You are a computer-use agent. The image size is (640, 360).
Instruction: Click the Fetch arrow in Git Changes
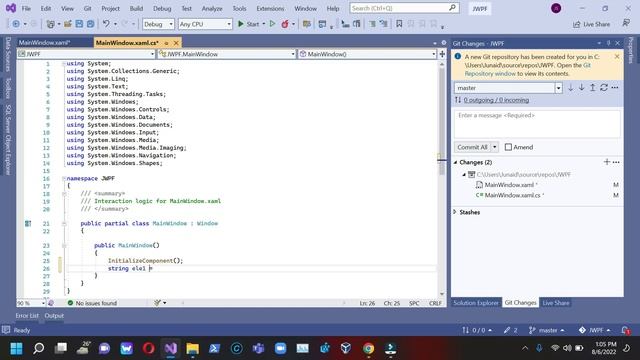coord(571,88)
